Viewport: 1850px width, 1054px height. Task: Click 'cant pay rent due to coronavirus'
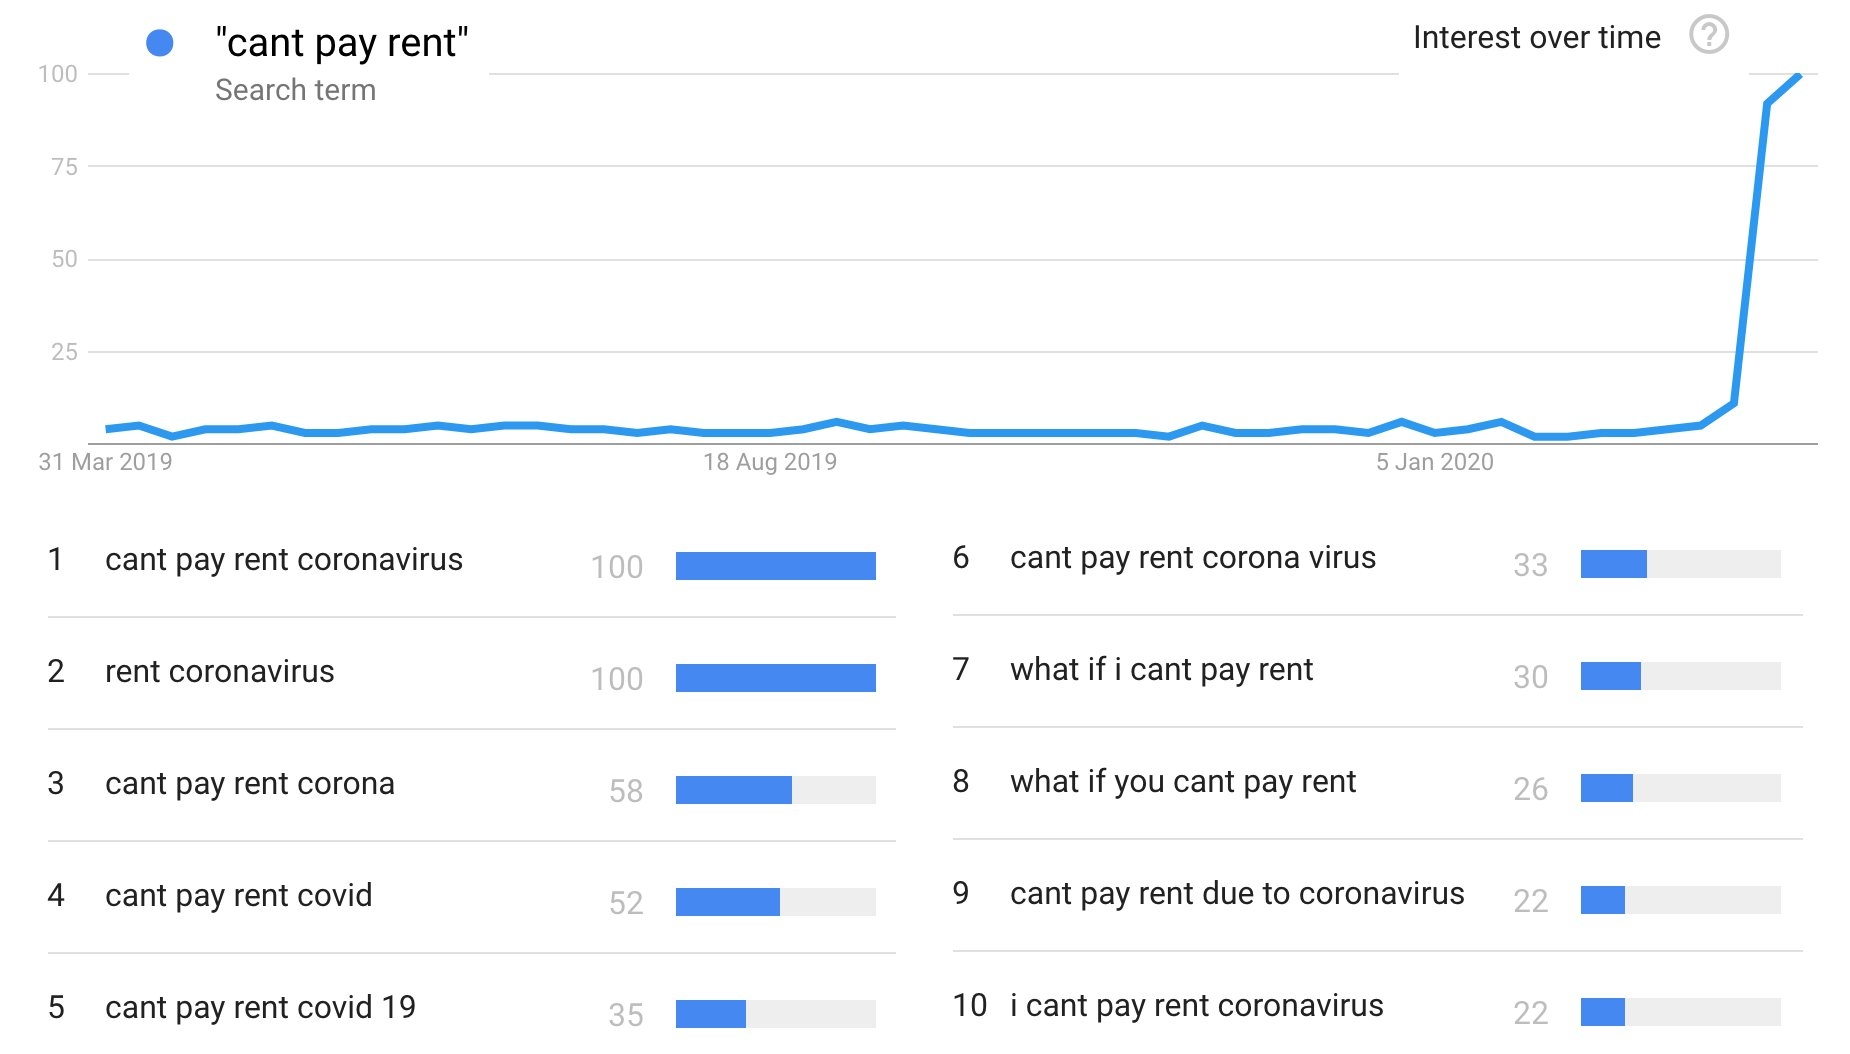[x=1237, y=894]
